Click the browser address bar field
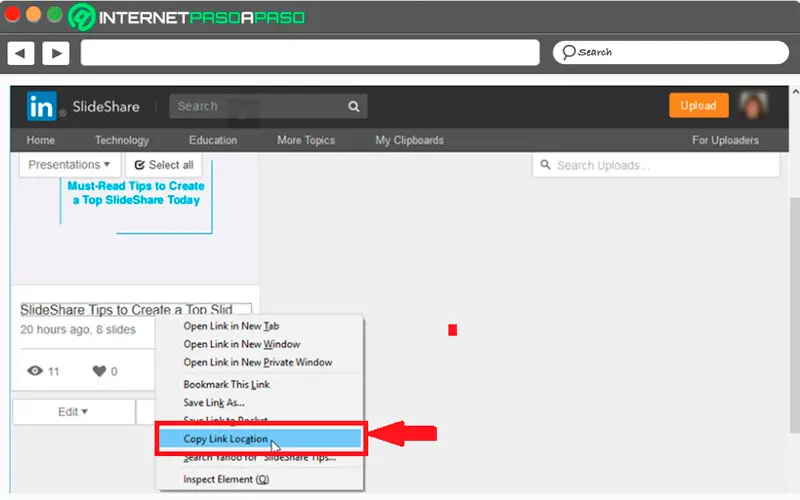This screenshot has width=800, height=500. click(310, 53)
